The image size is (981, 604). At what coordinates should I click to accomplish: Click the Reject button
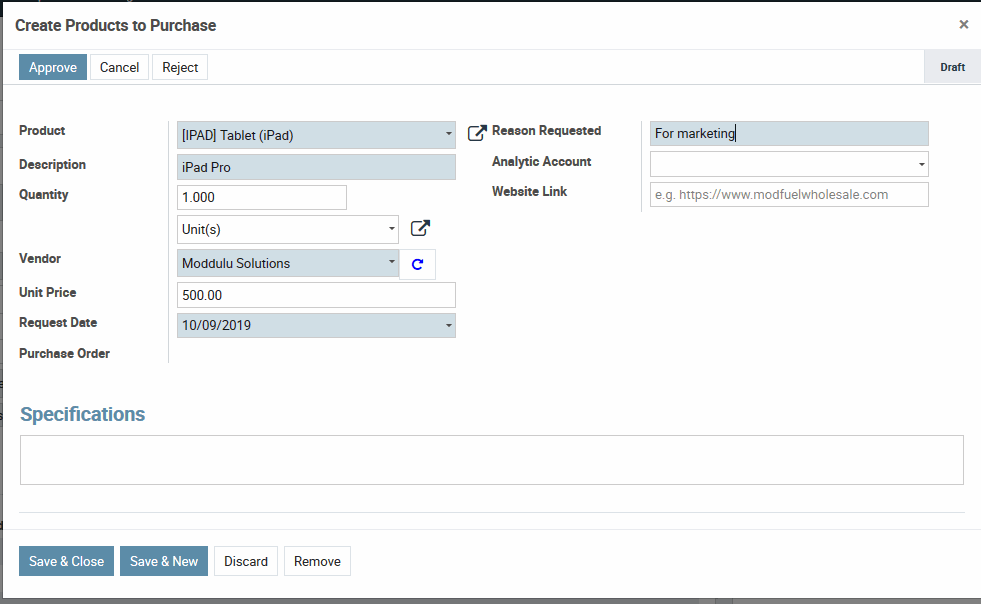(180, 67)
